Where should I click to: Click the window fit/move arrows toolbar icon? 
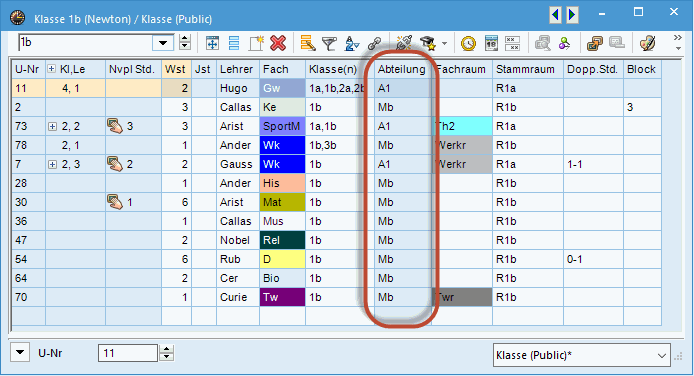(212, 43)
